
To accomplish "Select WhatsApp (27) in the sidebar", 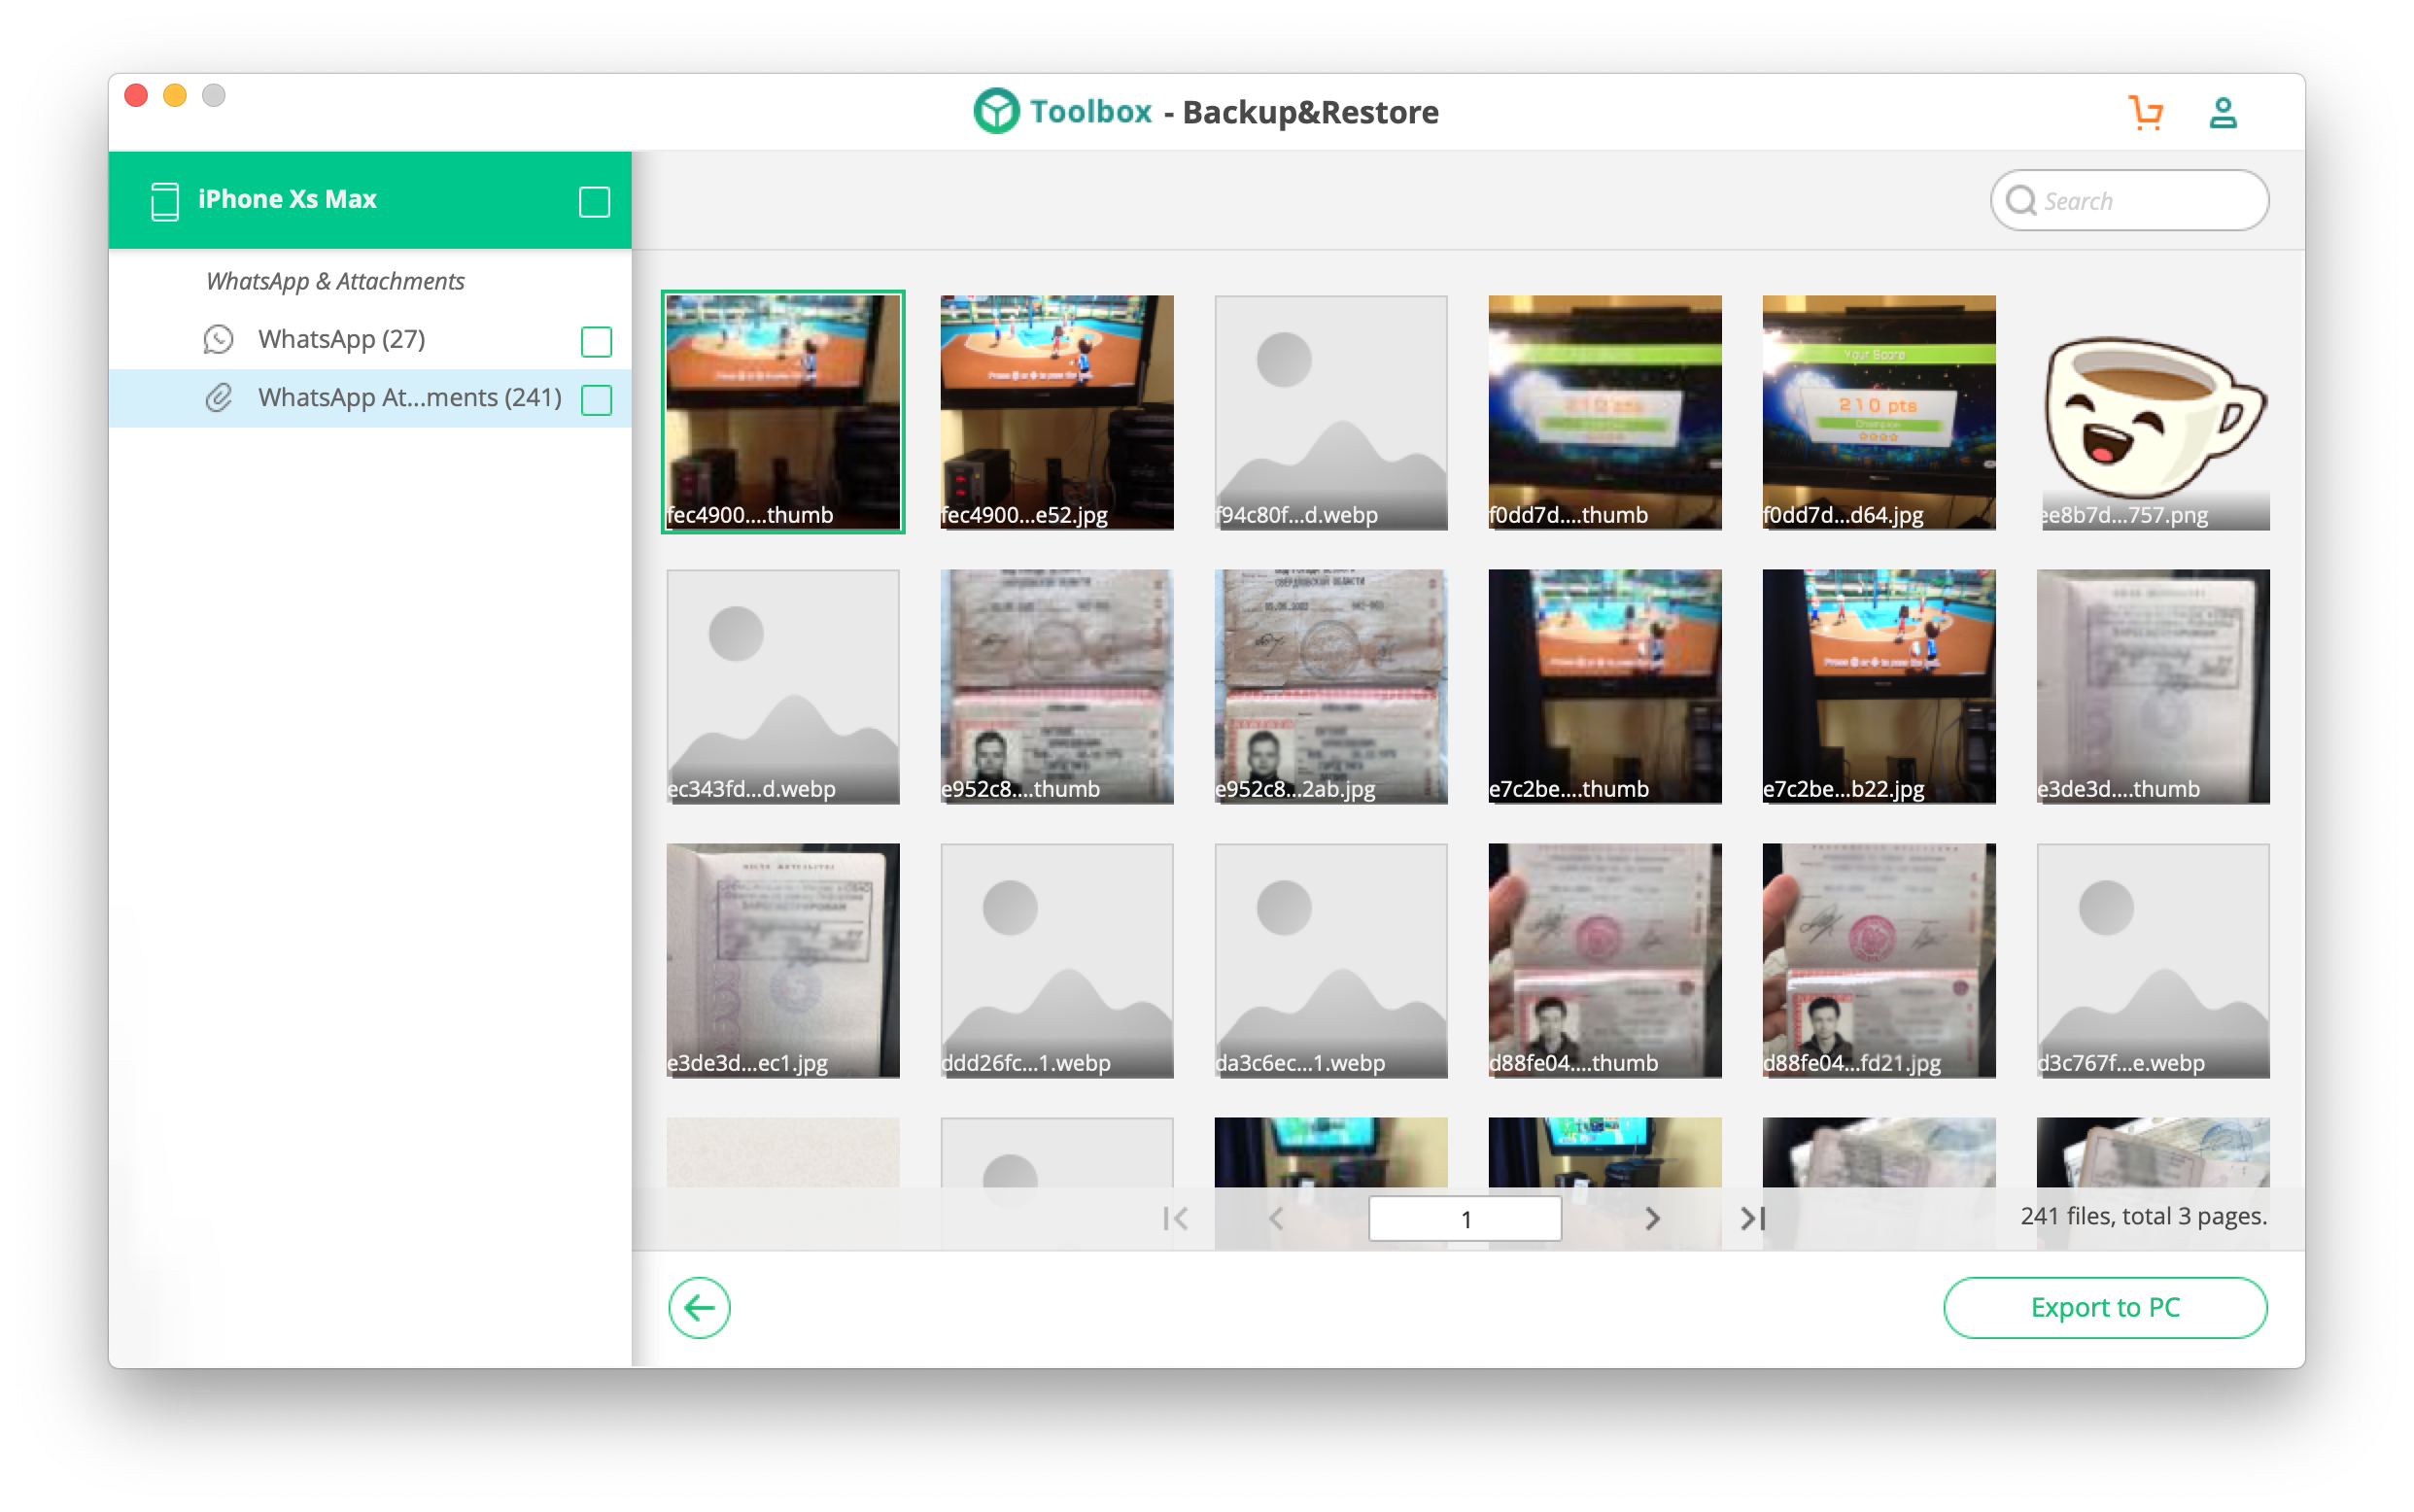I will pyautogui.click(x=341, y=340).
